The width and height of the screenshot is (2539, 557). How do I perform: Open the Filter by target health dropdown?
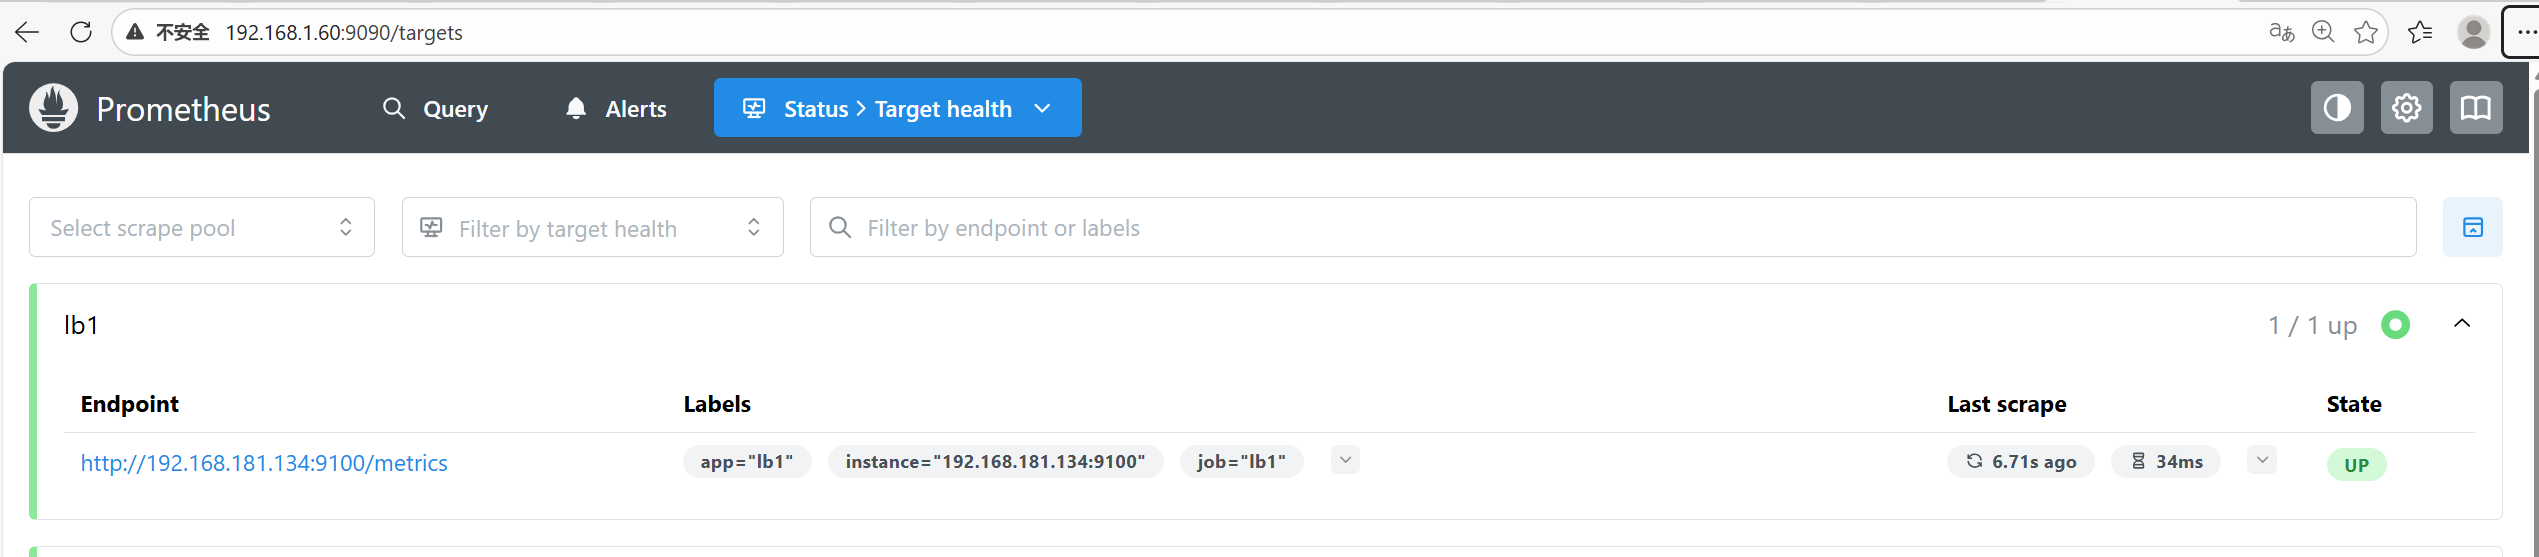593,227
